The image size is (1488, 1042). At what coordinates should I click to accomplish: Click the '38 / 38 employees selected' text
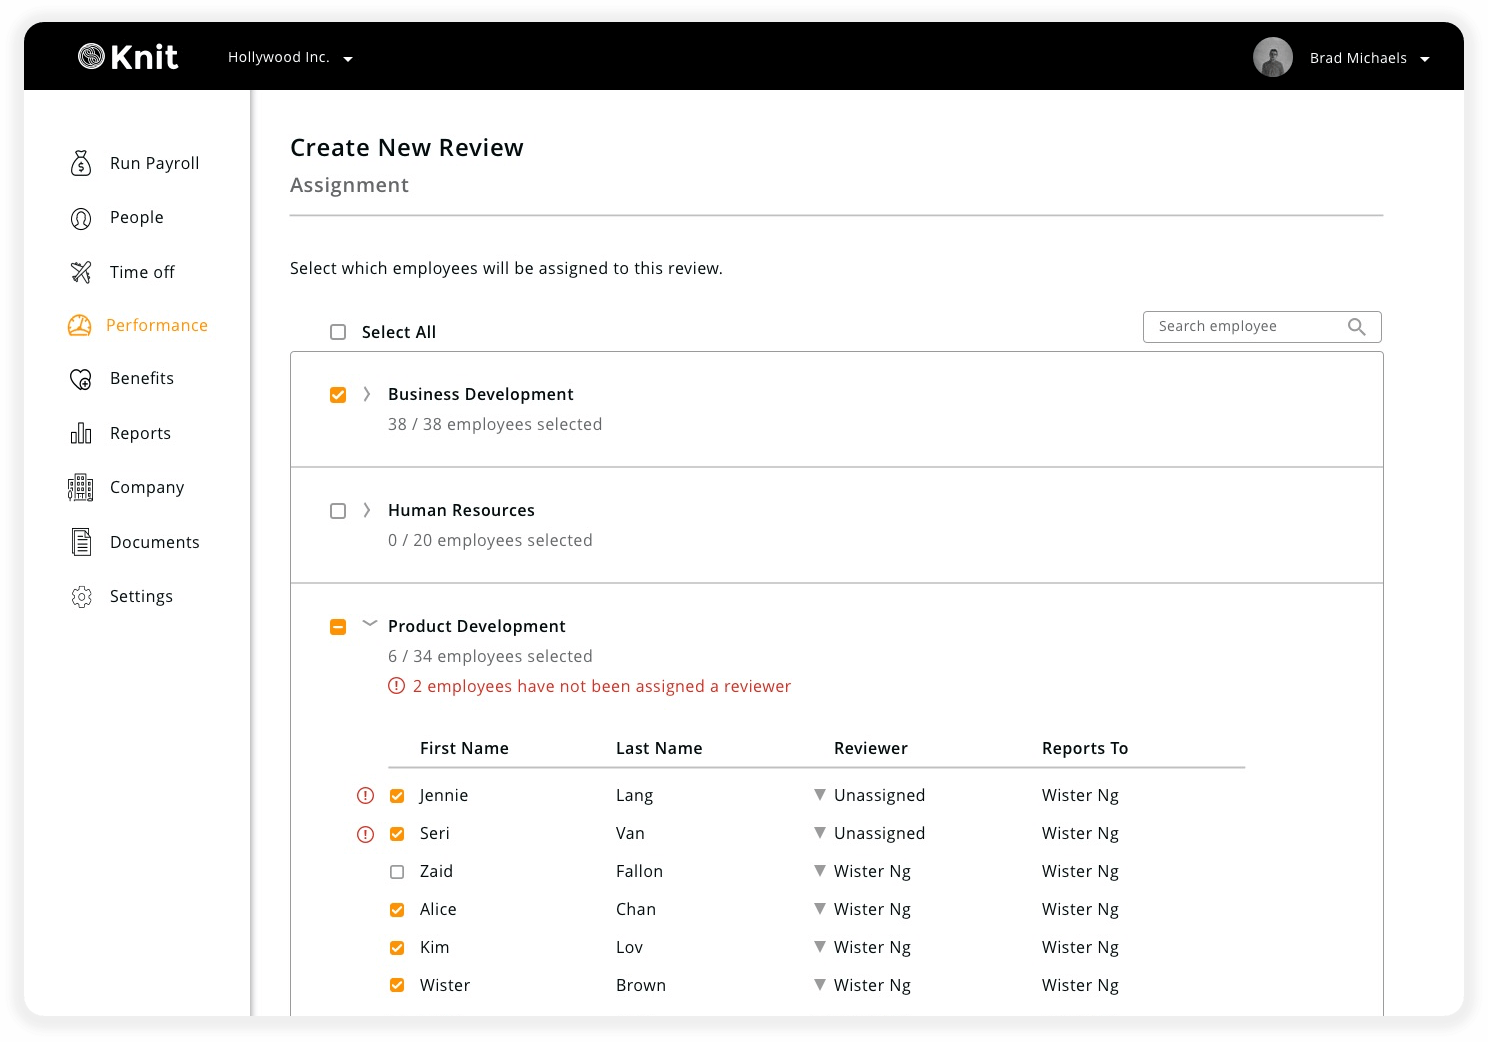(495, 424)
